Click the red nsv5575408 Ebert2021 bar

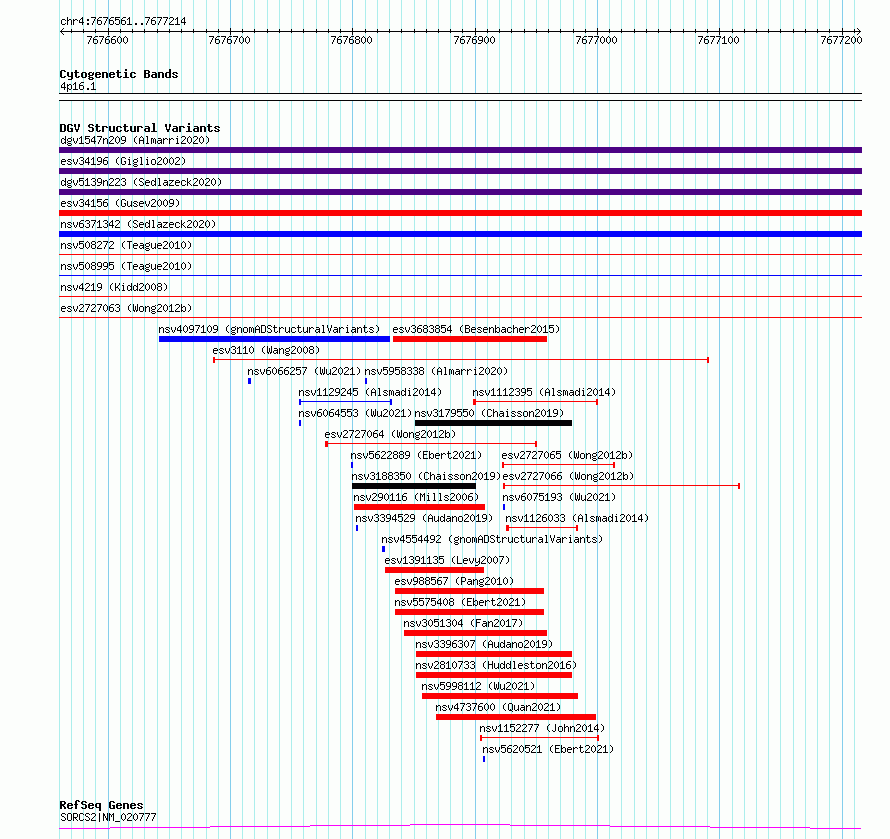(x=469, y=612)
